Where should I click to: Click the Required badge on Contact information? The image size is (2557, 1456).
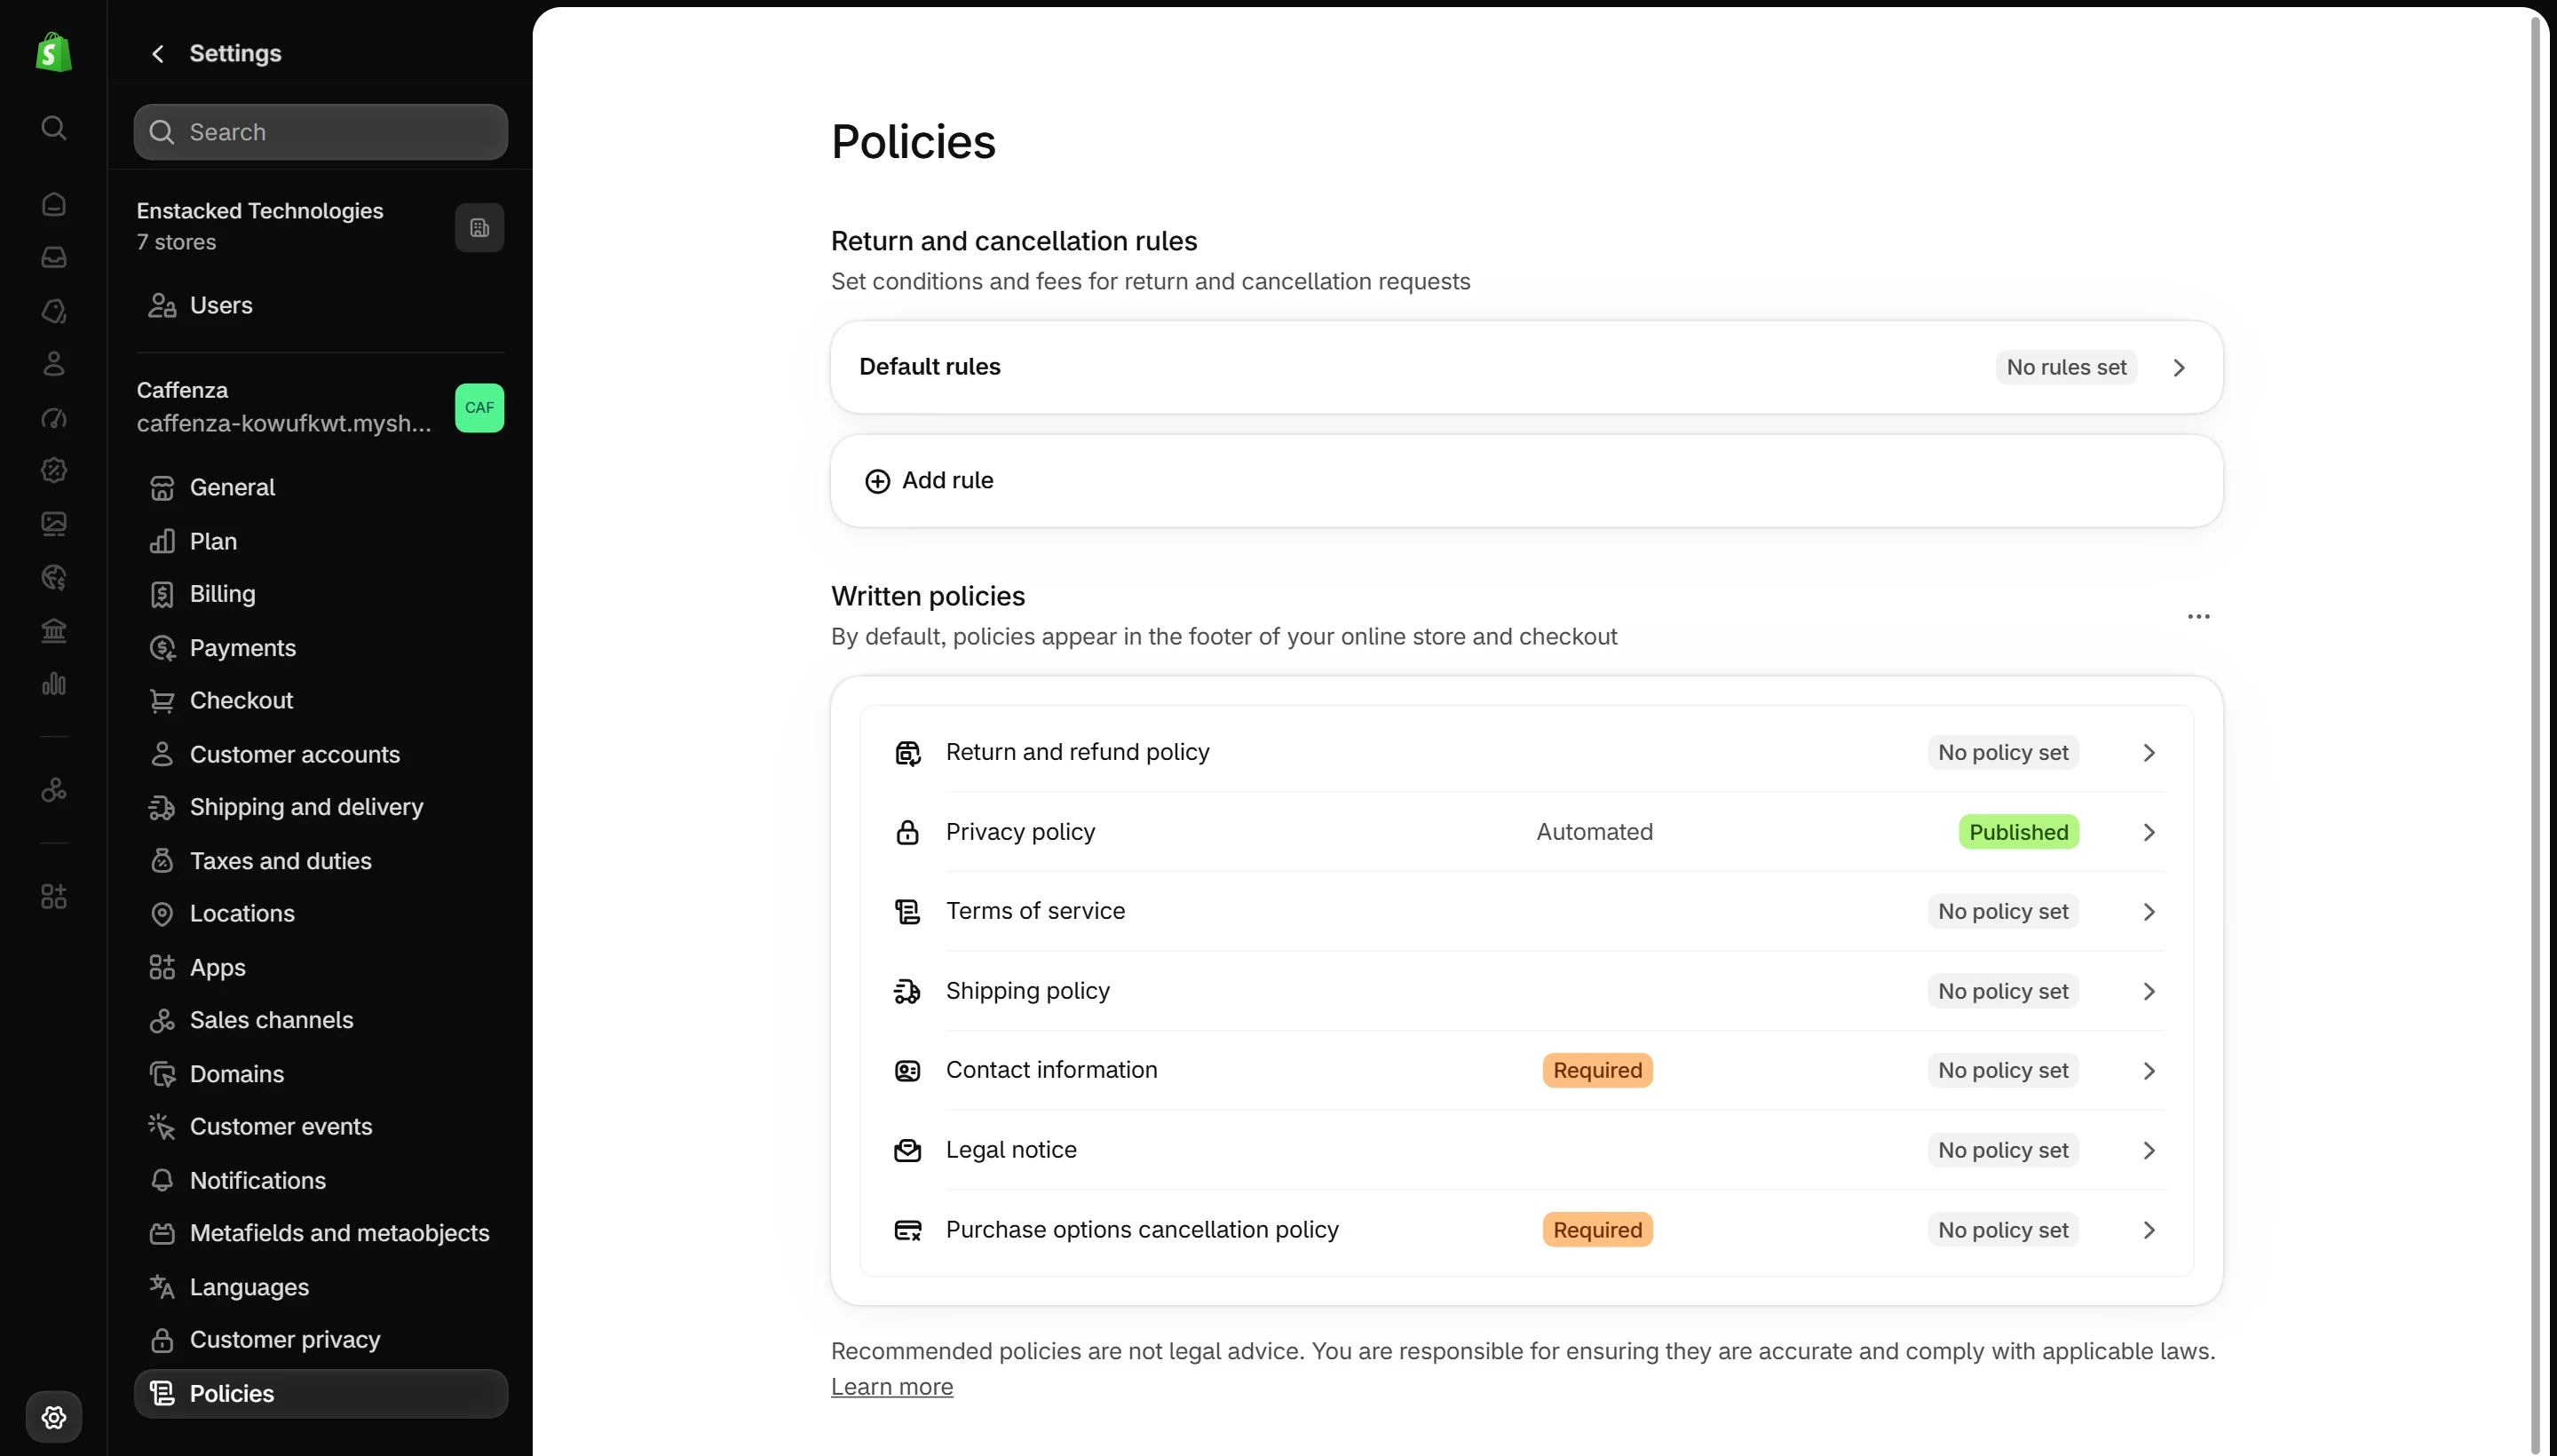coord(1597,1071)
